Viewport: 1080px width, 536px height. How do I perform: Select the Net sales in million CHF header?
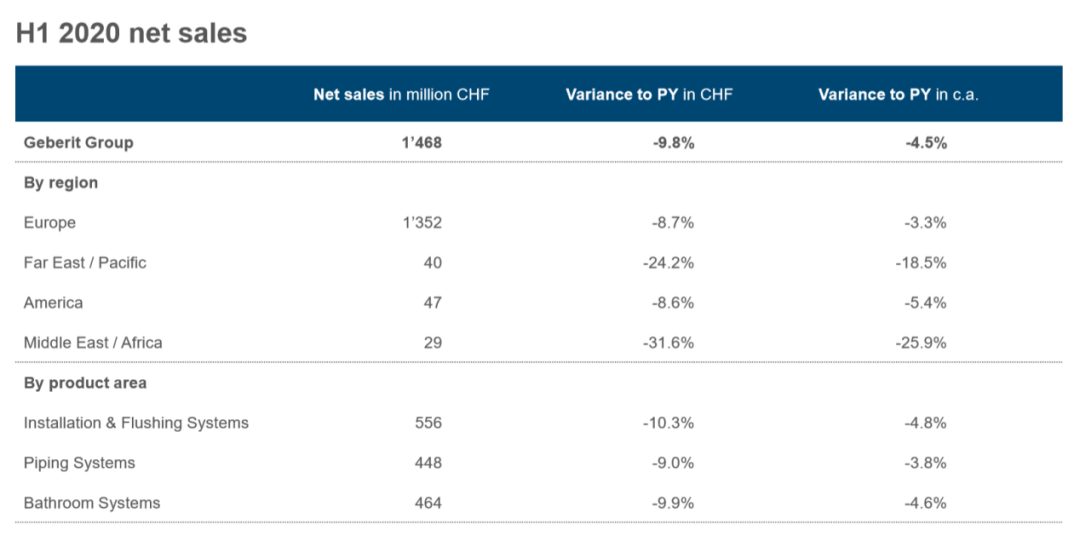coord(401,95)
